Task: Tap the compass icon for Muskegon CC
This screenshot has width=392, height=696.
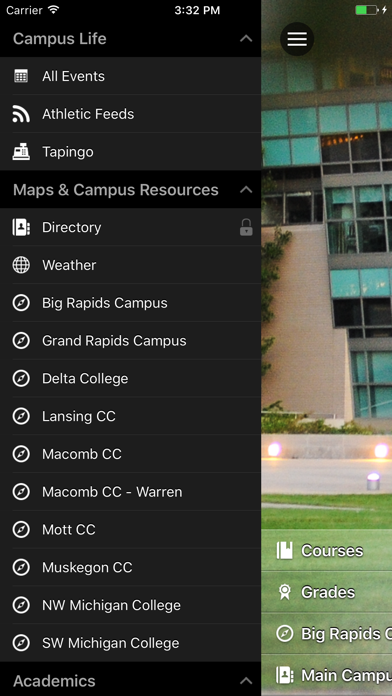Action: click(21, 567)
